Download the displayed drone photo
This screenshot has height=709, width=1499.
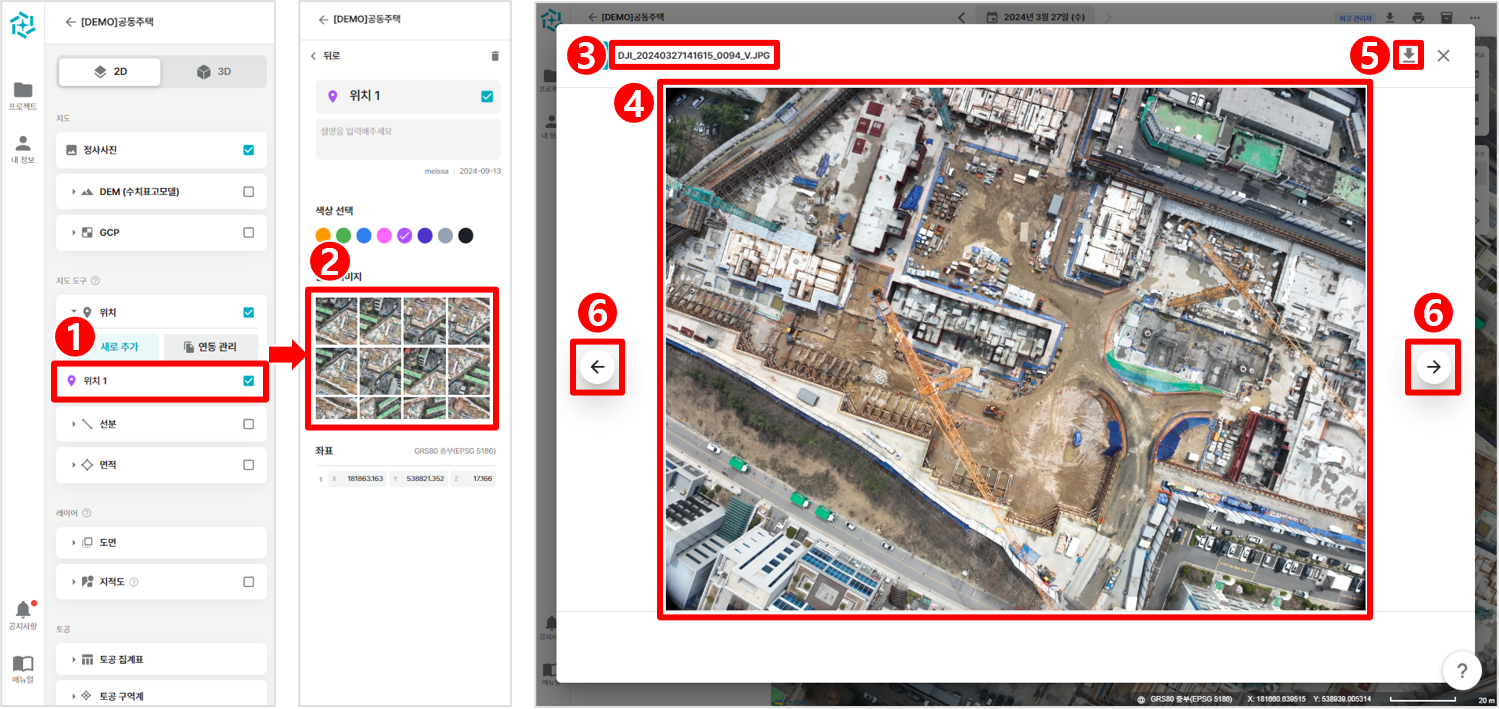pyautogui.click(x=1408, y=55)
